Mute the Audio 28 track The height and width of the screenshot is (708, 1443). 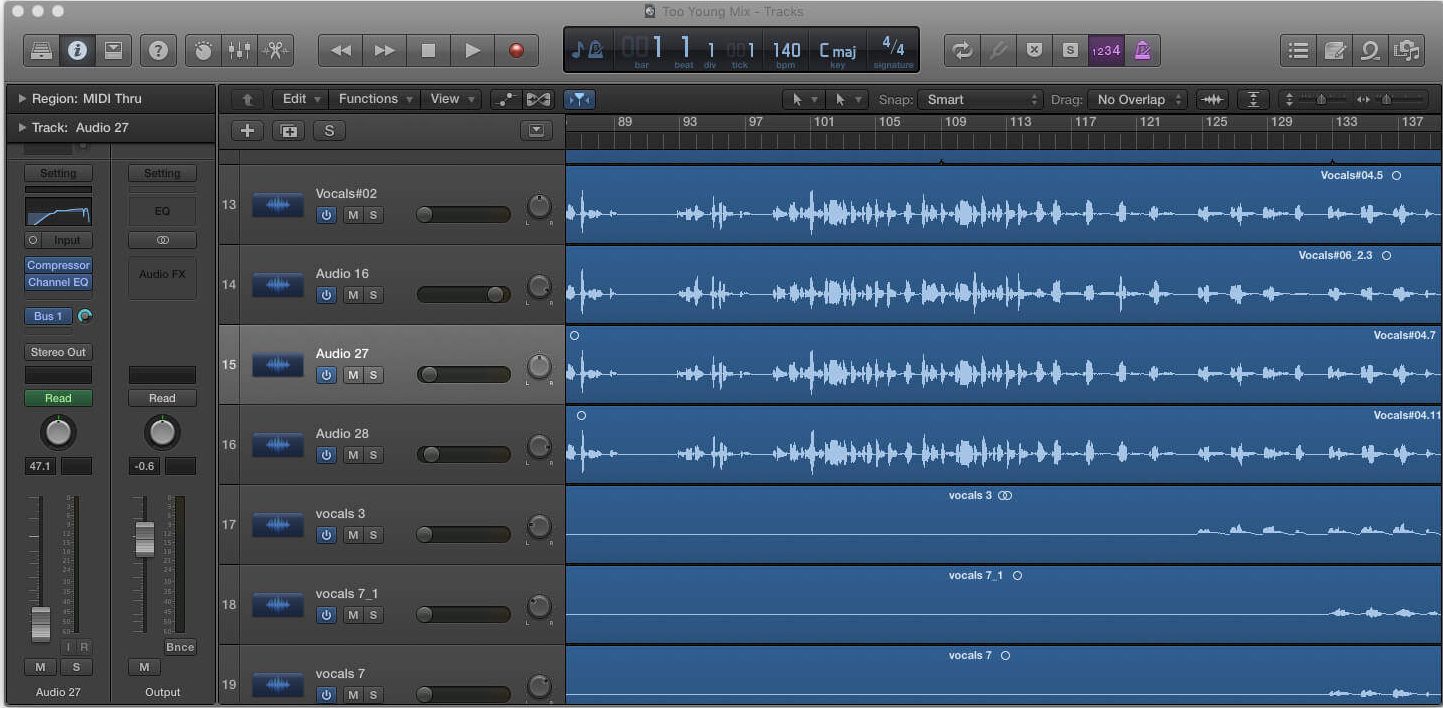click(353, 455)
